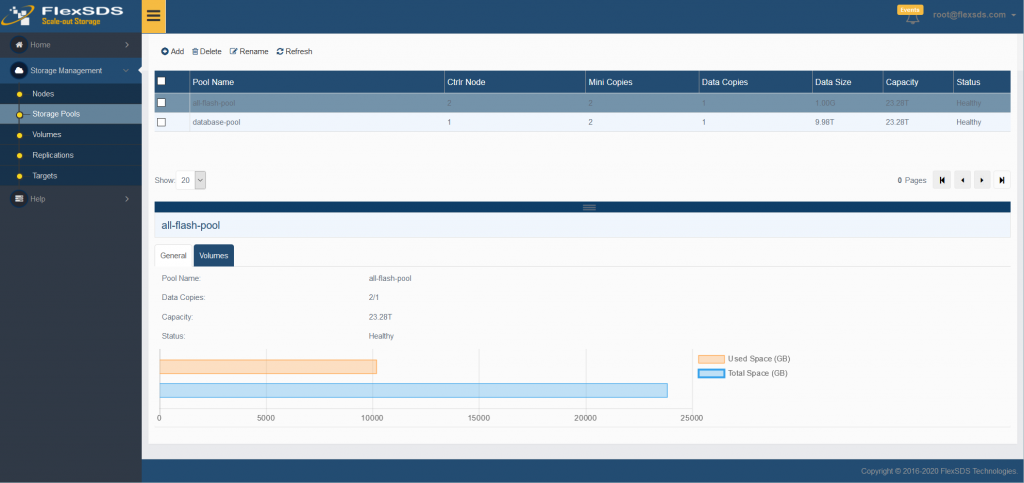Tick the all-flash-pool row checkbox
The height and width of the screenshot is (483, 1024).
click(161, 103)
